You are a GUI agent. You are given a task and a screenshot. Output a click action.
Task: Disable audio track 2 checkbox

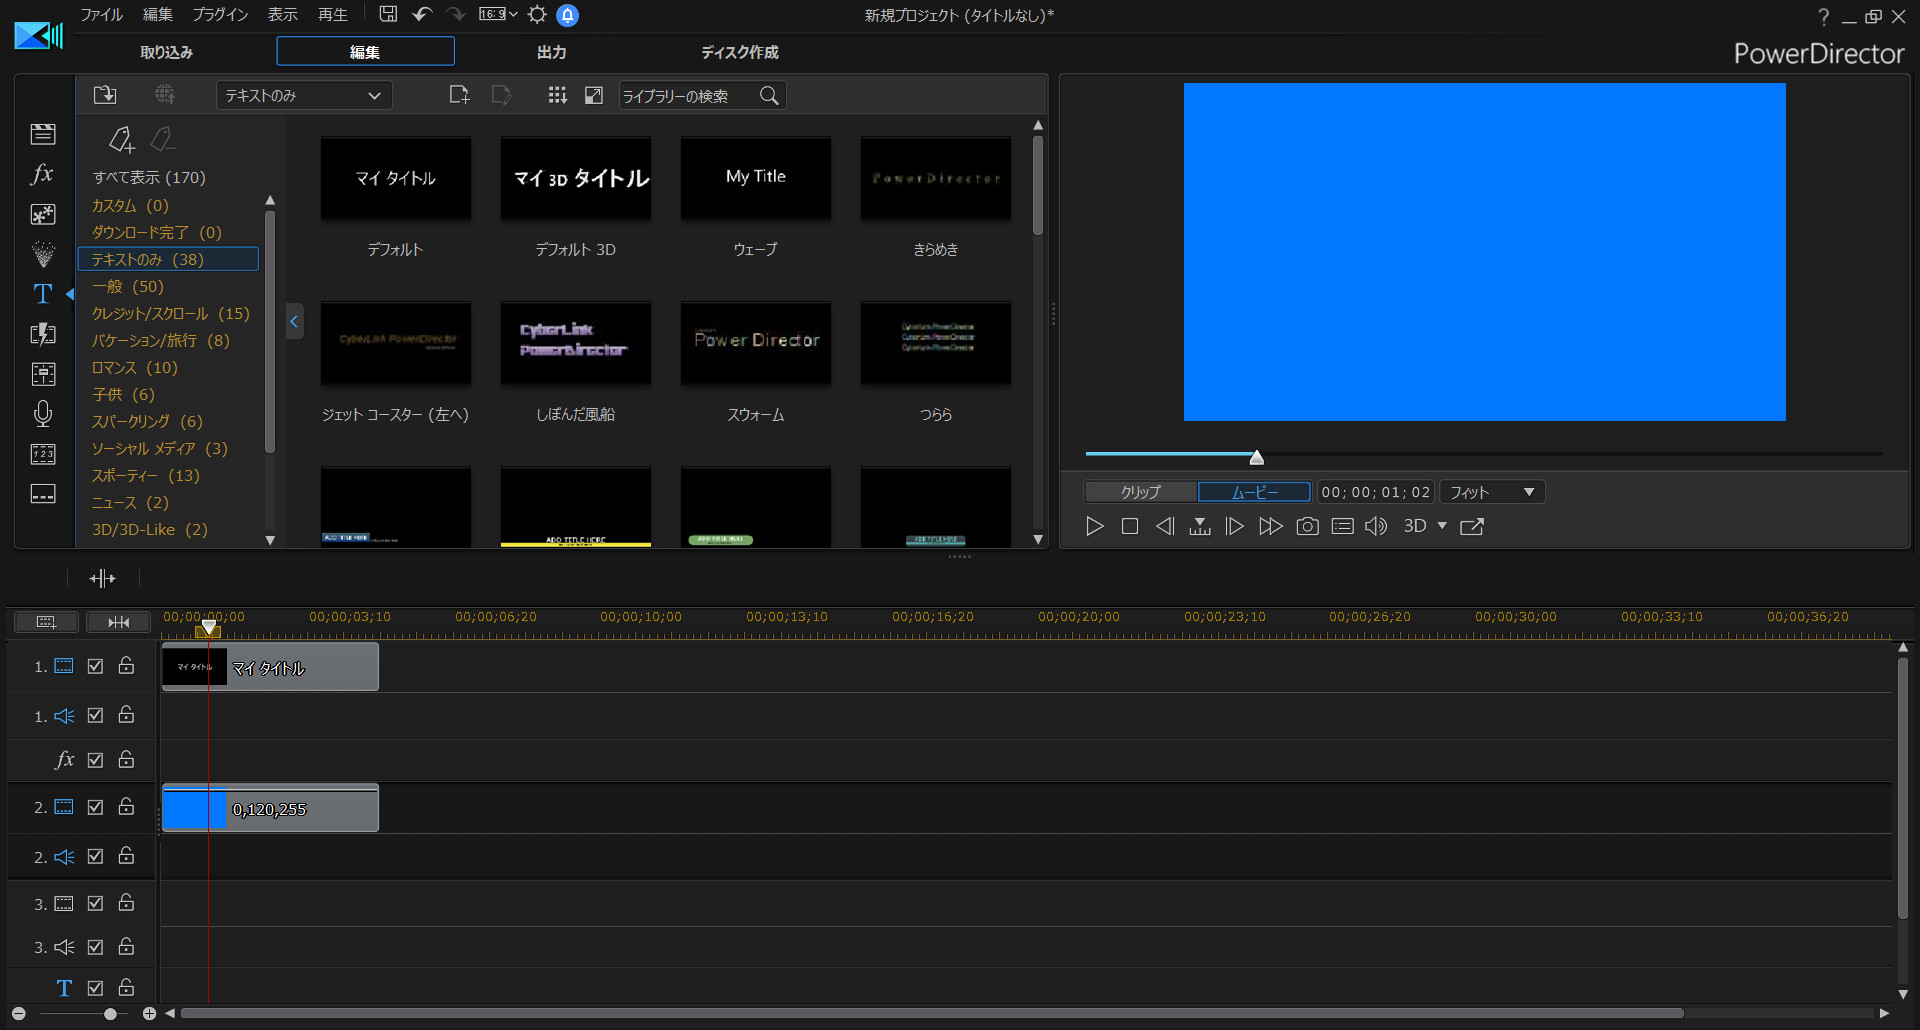point(96,856)
